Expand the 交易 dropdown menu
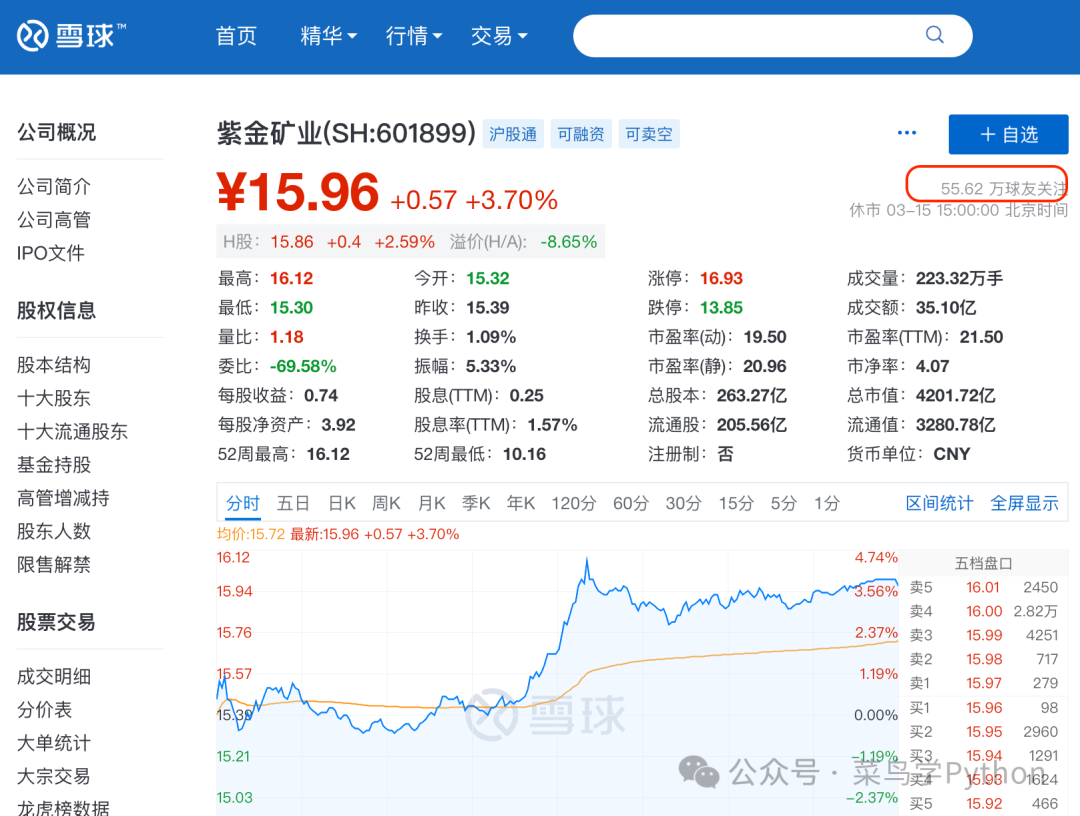The width and height of the screenshot is (1080, 816). tap(499, 36)
